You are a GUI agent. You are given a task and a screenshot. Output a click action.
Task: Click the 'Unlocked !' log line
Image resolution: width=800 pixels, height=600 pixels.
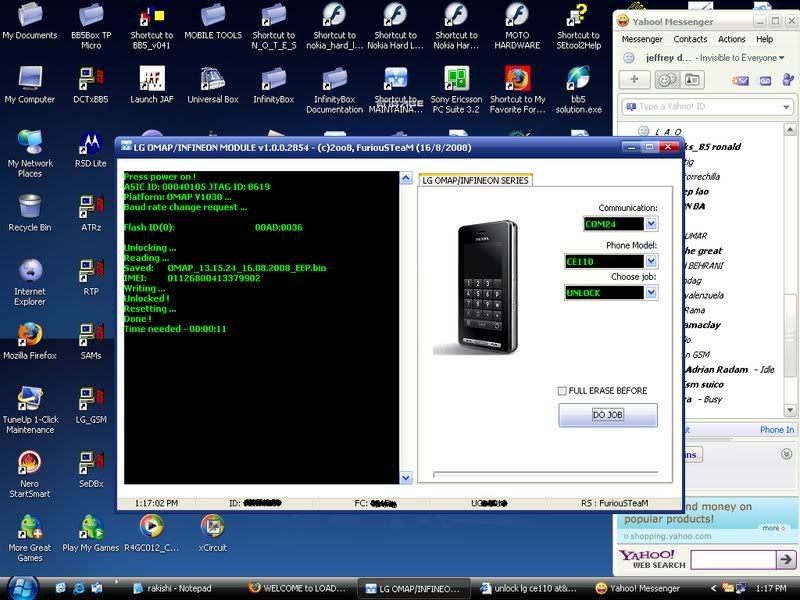coord(146,298)
